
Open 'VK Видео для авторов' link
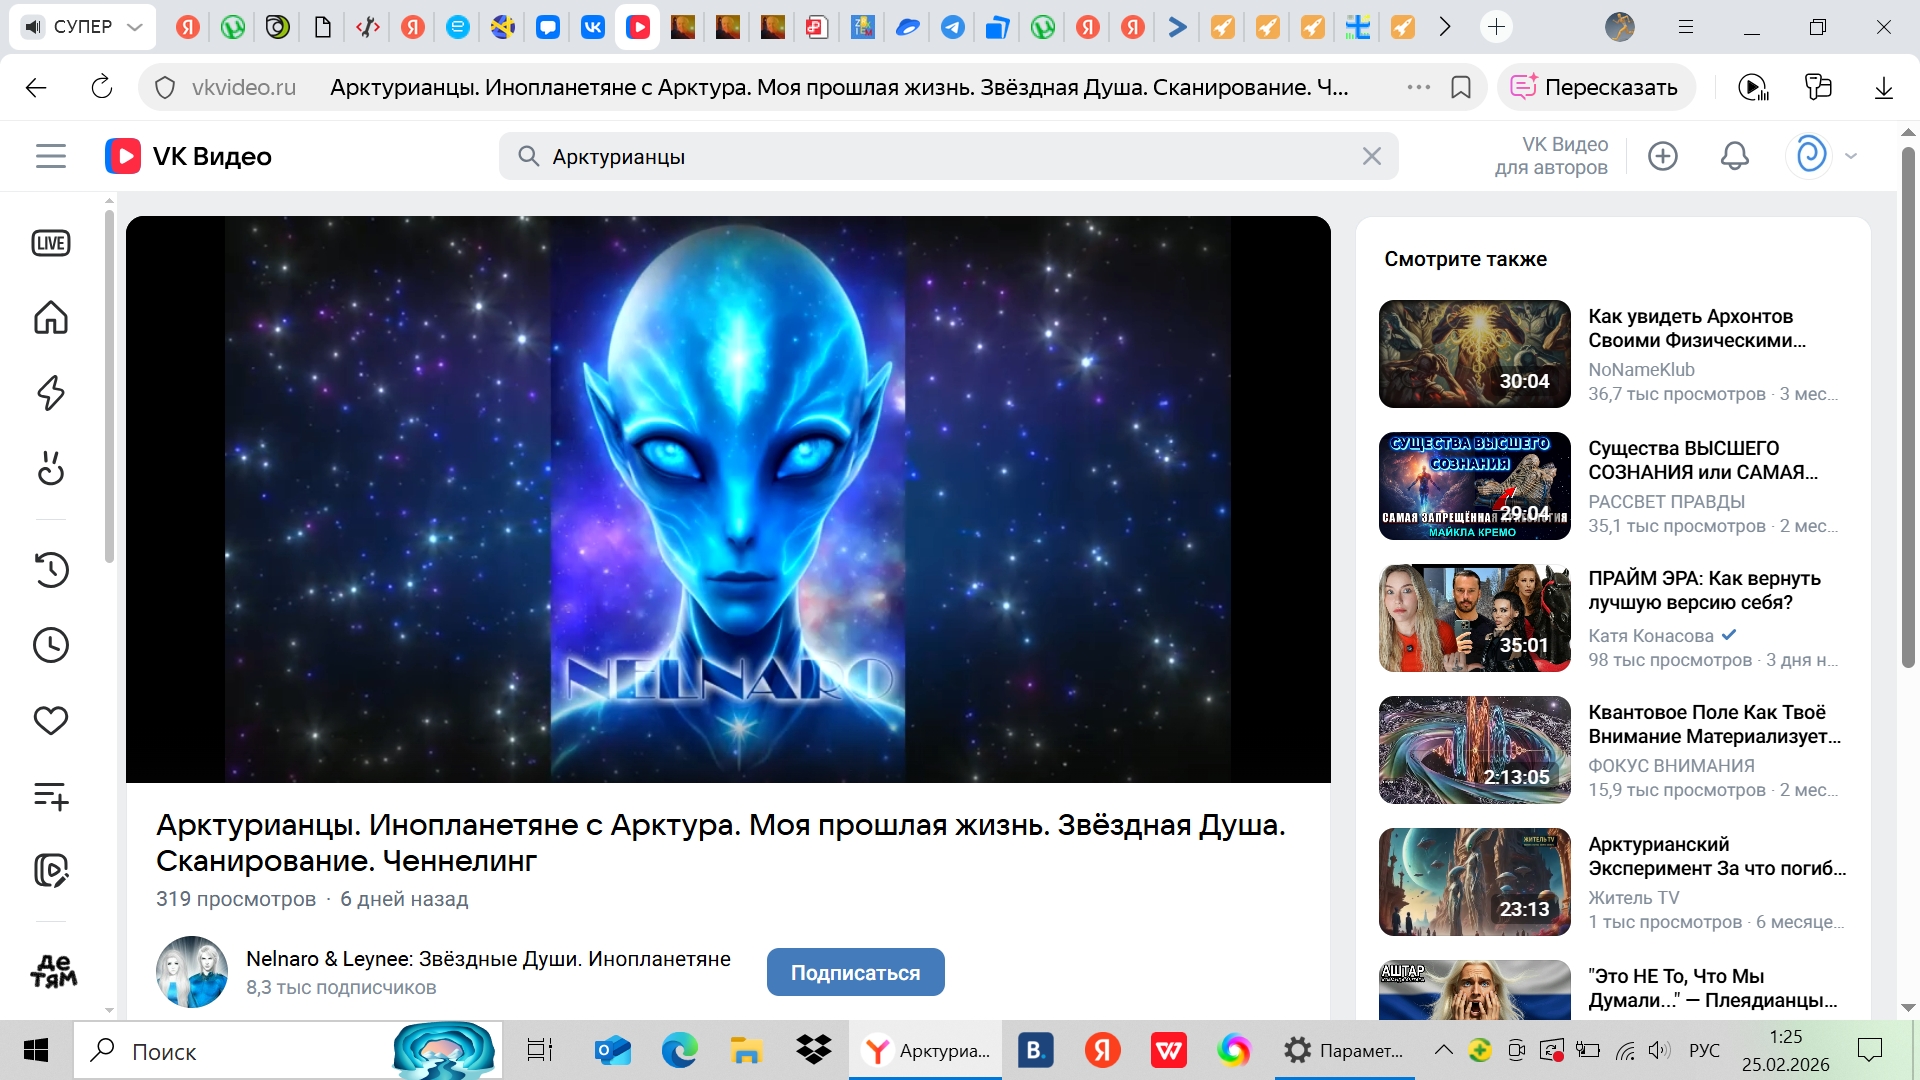pos(1551,156)
